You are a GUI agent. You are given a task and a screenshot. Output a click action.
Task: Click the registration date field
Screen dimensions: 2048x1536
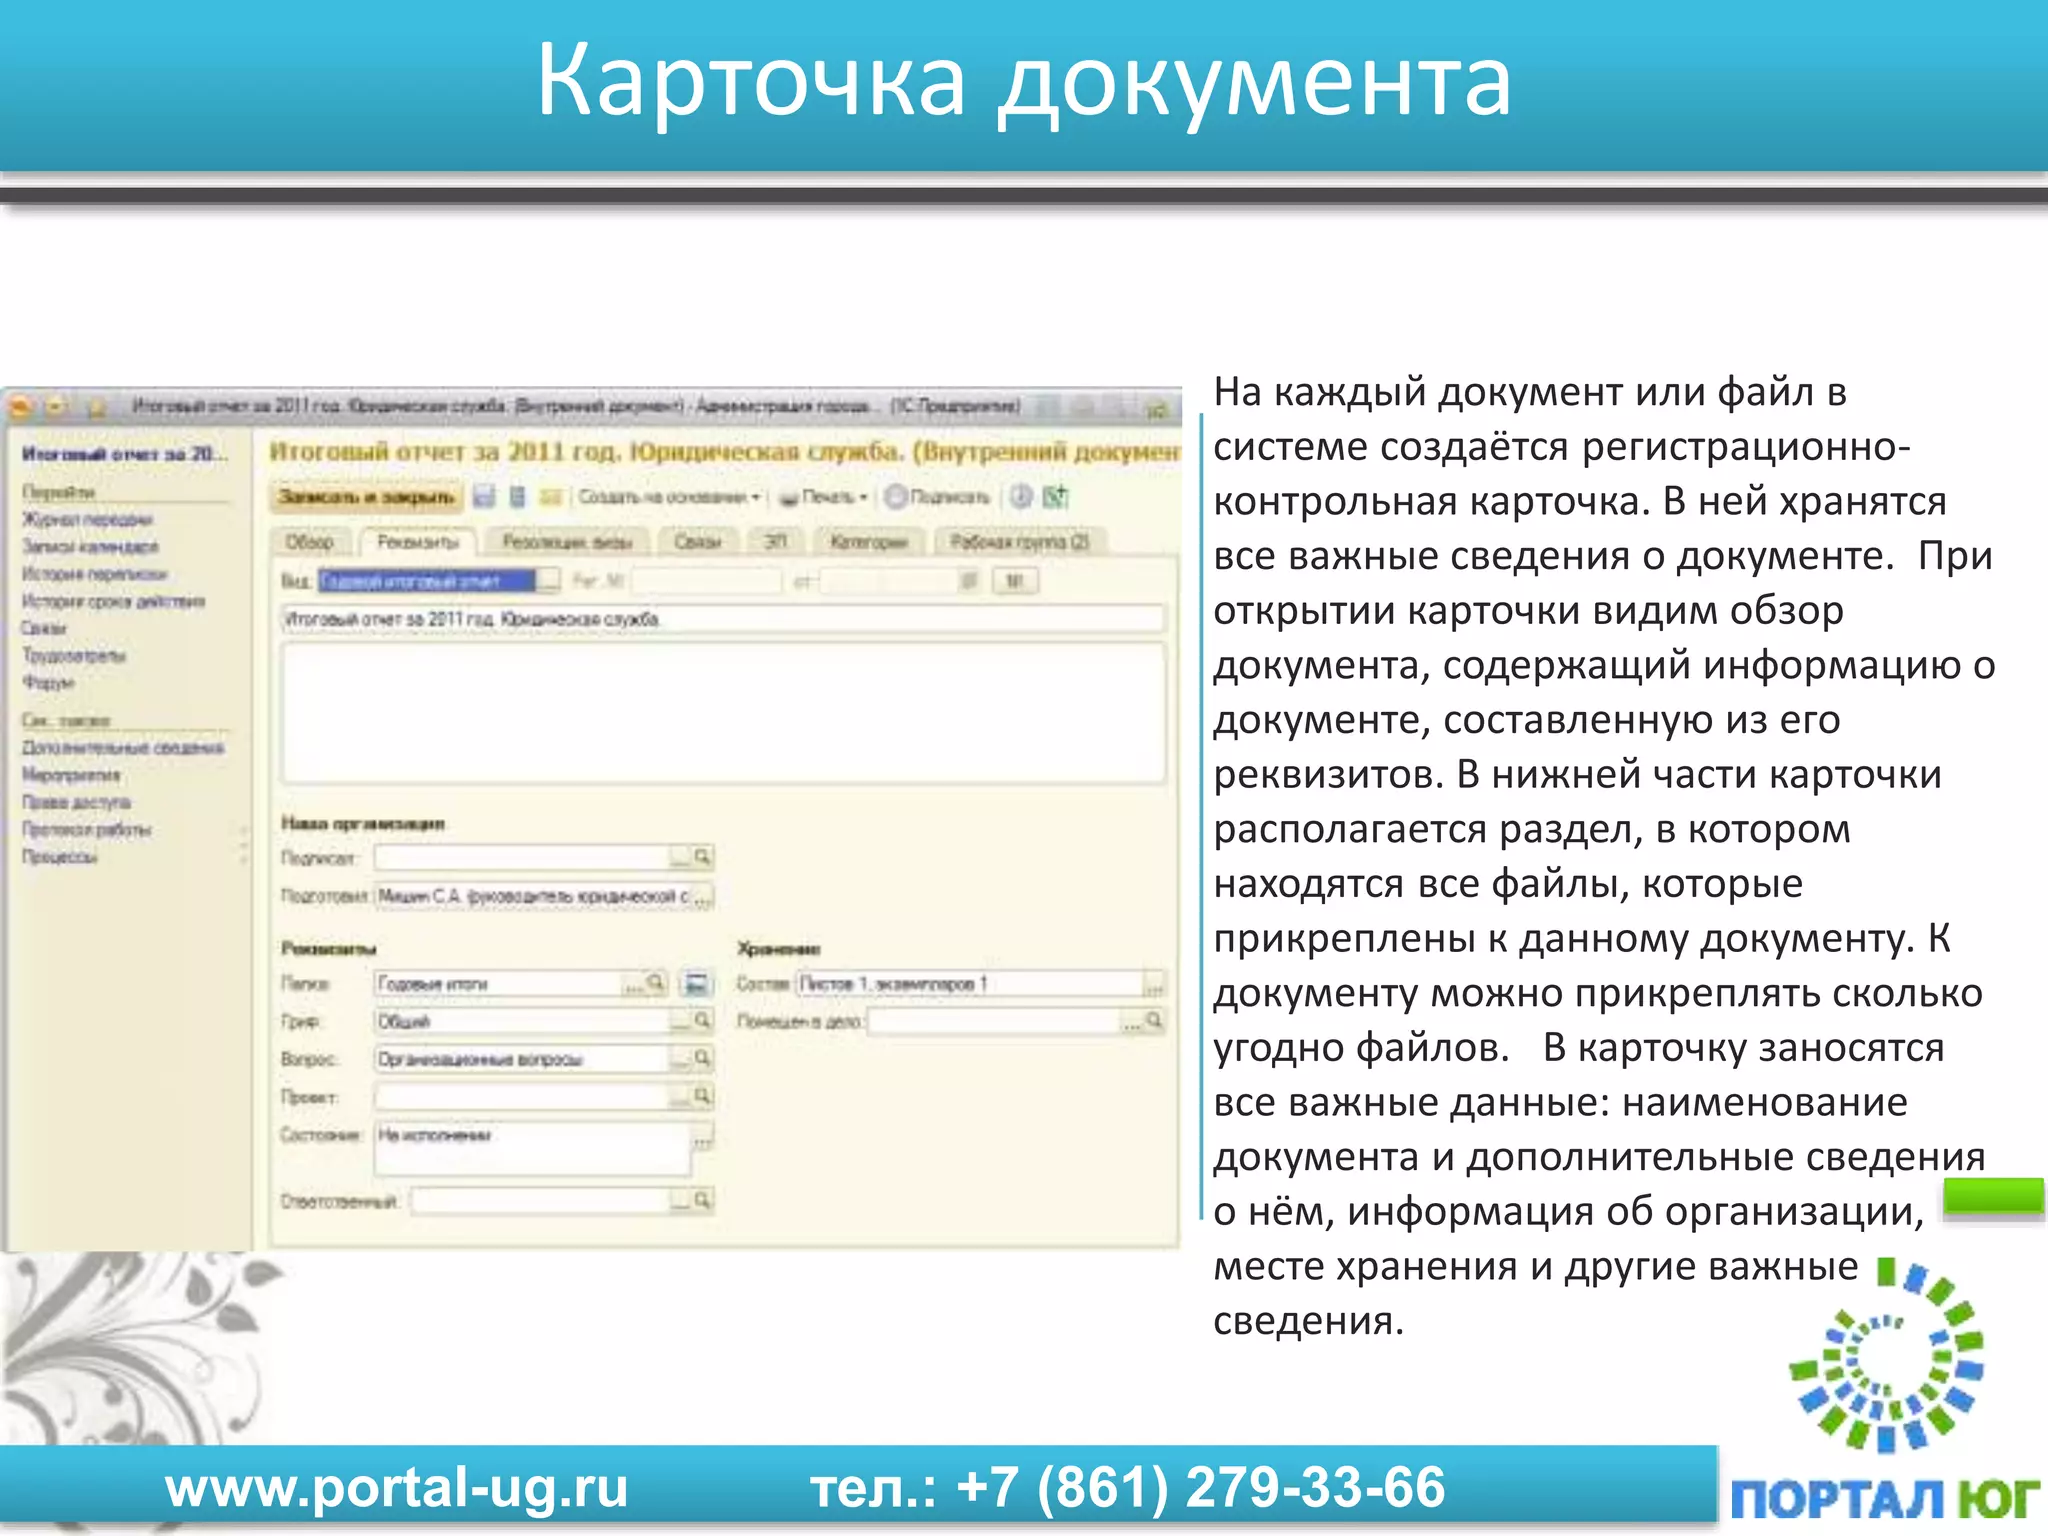pos(888,581)
